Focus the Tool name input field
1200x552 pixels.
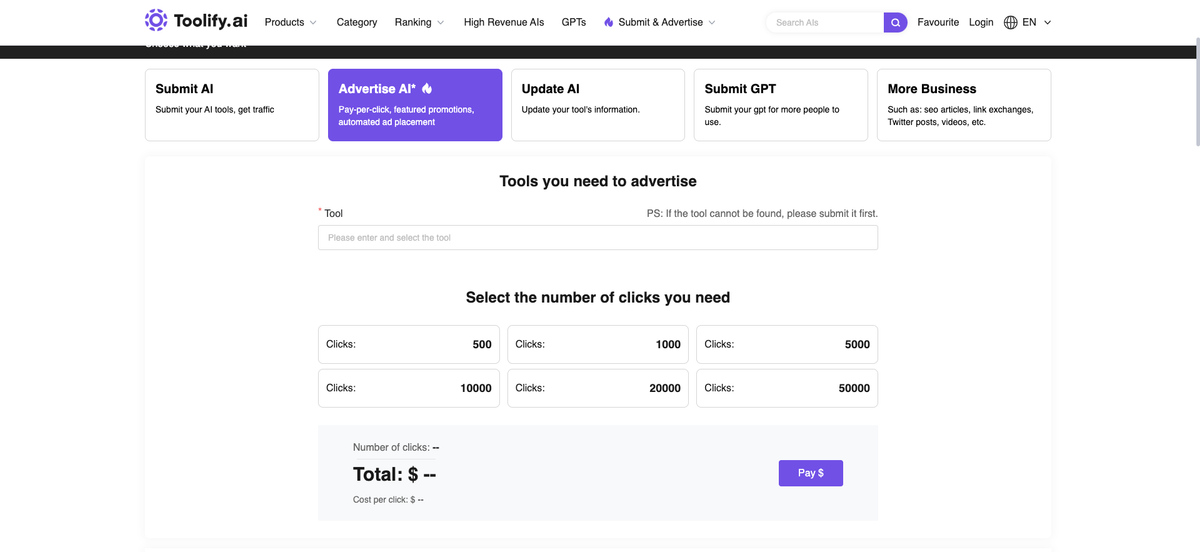598,237
